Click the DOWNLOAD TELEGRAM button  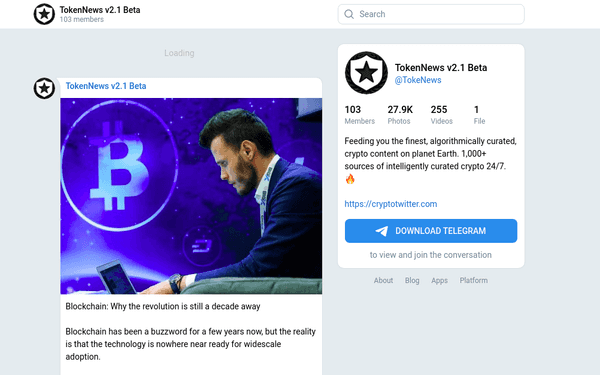pos(431,231)
